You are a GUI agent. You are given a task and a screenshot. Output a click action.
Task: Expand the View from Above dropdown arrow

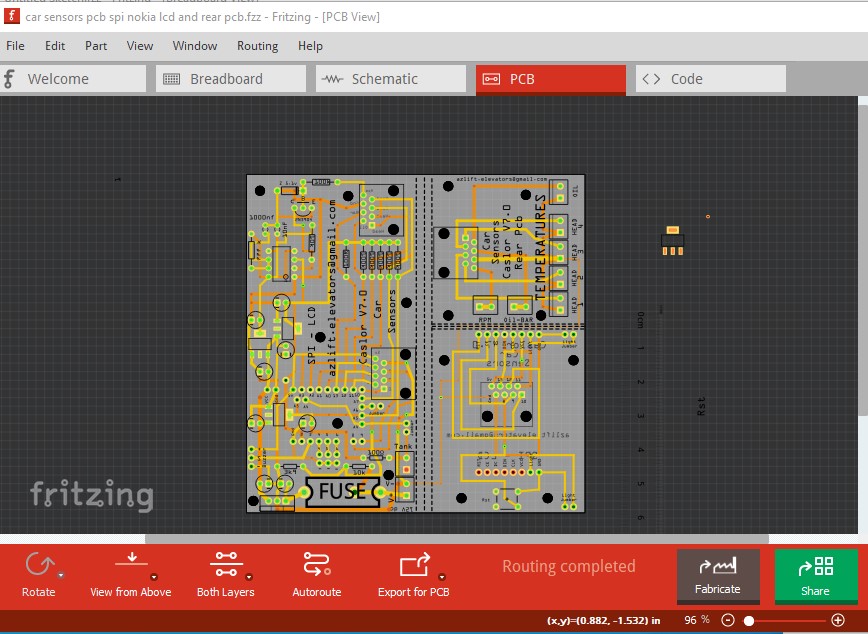pos(154,577)
